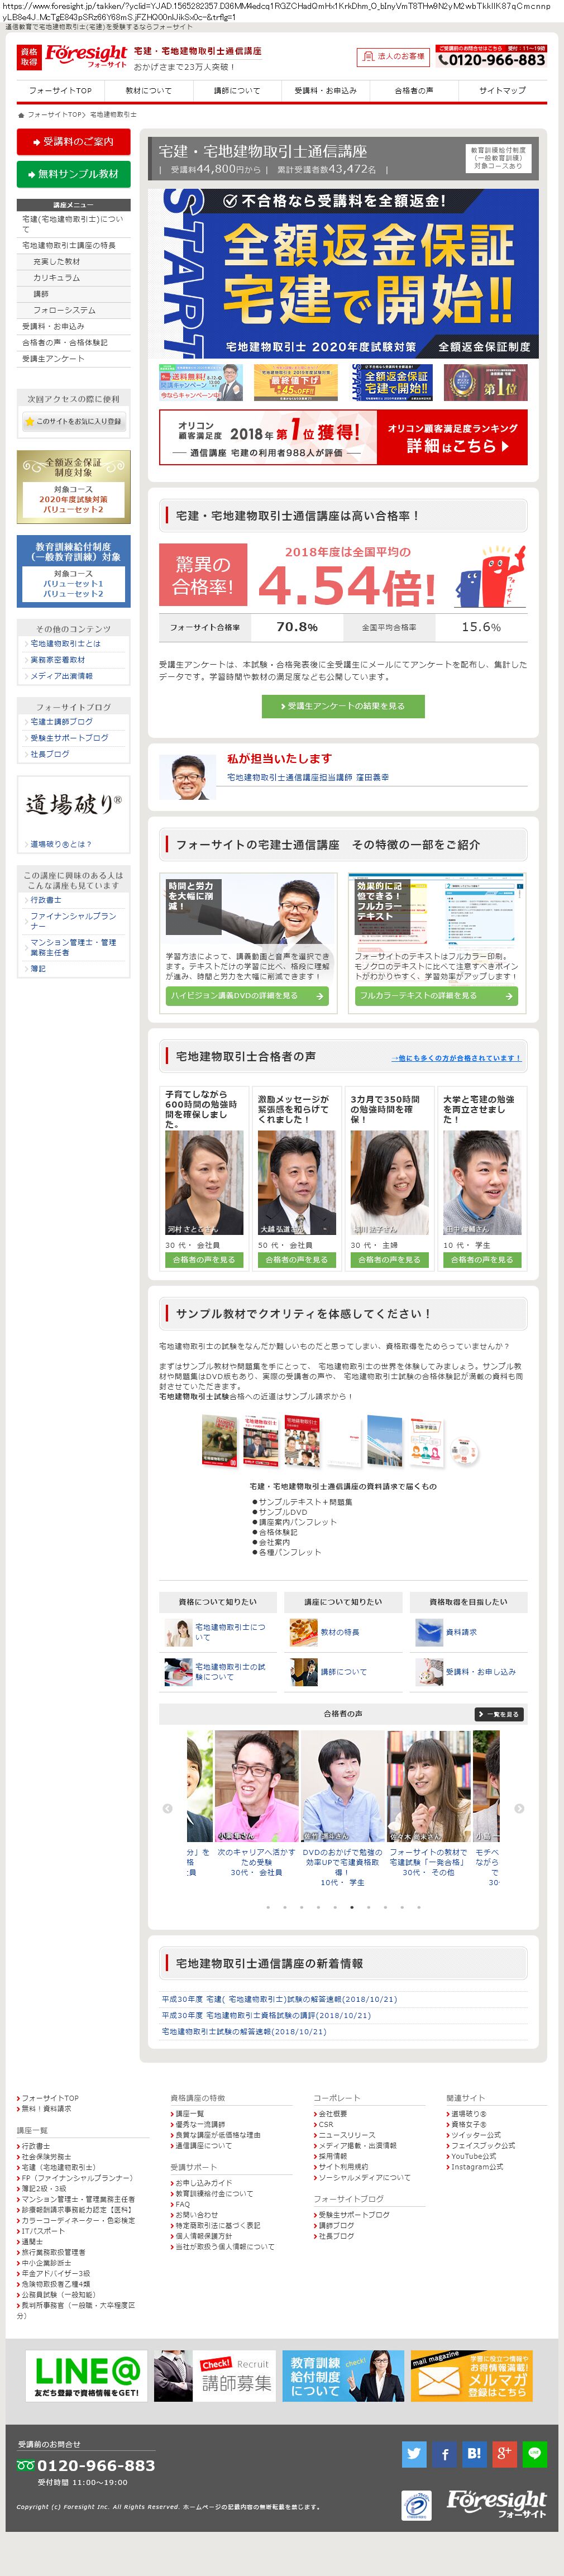Open the Google+ icon in the footer

coord(504,2453)
